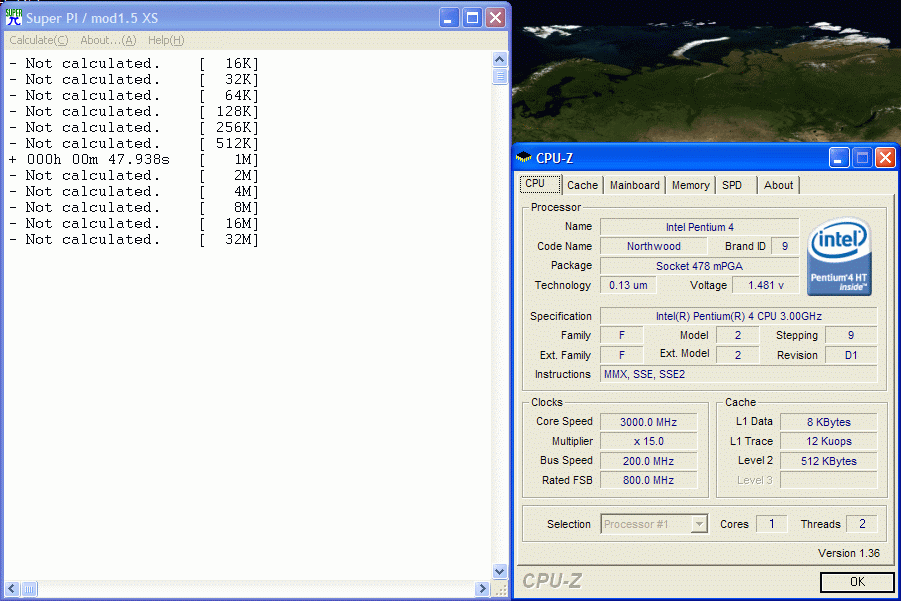Click the Revision value 'D1'

[x=851, y=355]
